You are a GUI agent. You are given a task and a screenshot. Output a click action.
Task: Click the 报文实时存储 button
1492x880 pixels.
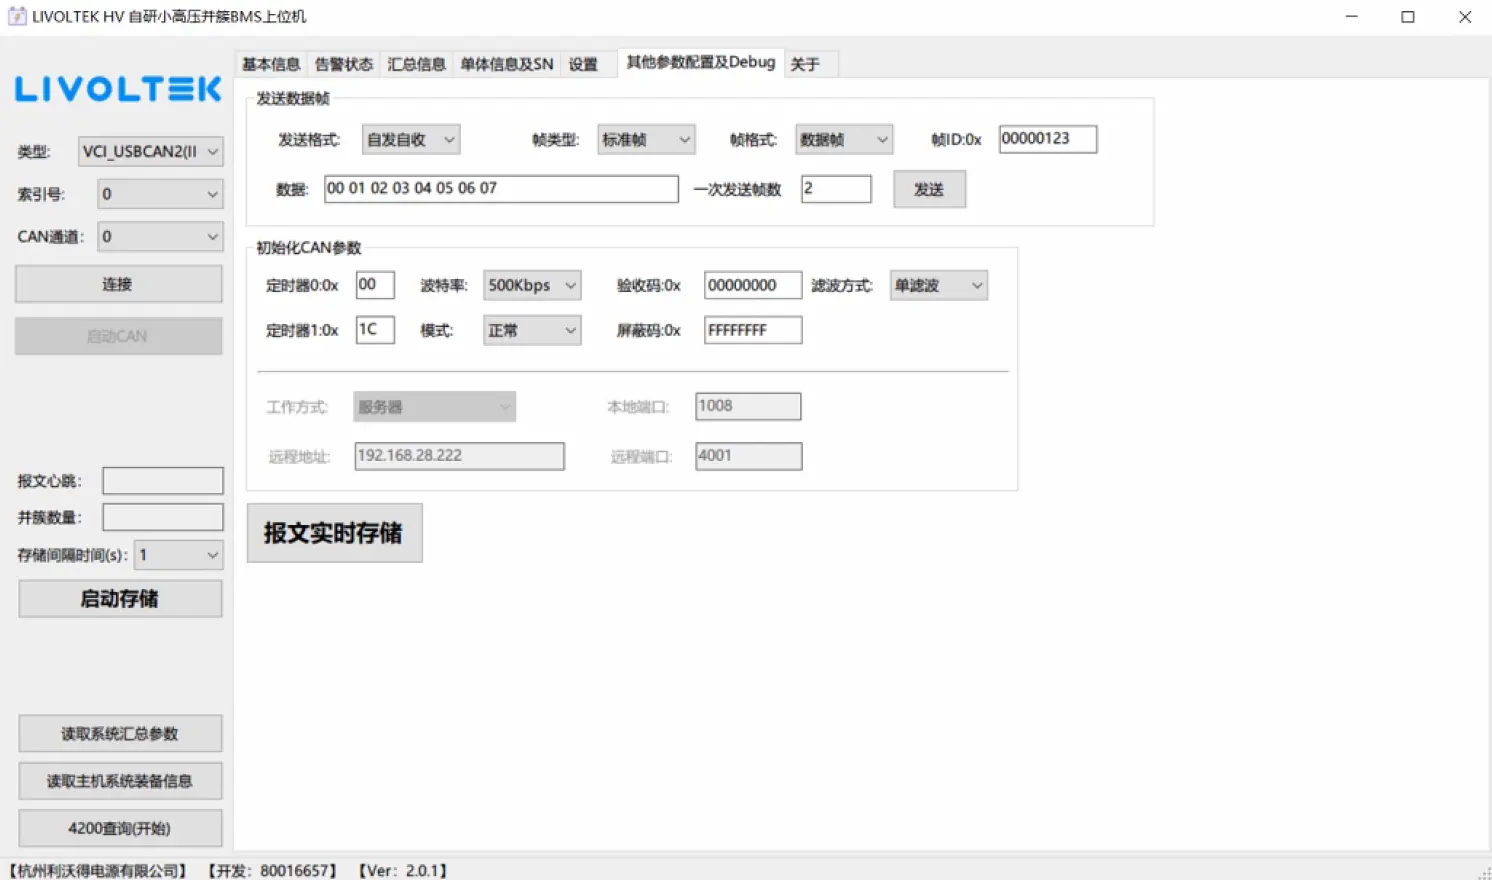334,533
